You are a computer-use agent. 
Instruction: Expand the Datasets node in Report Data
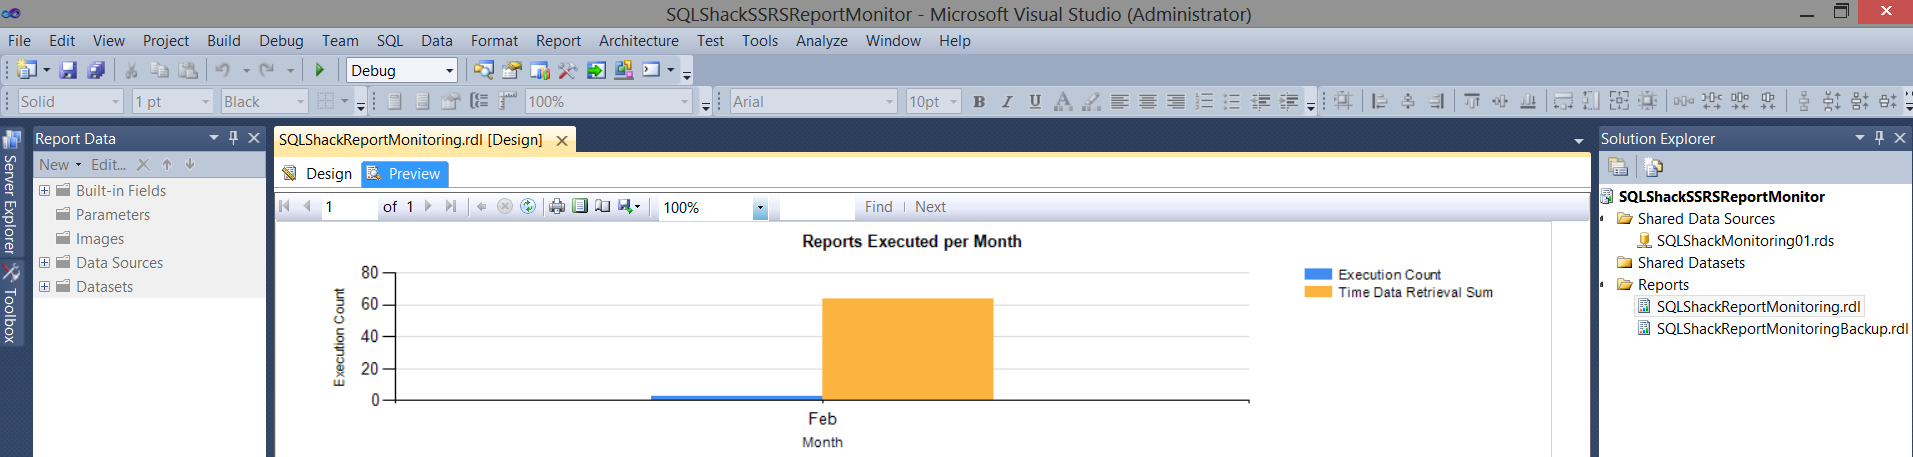point(44,287)
